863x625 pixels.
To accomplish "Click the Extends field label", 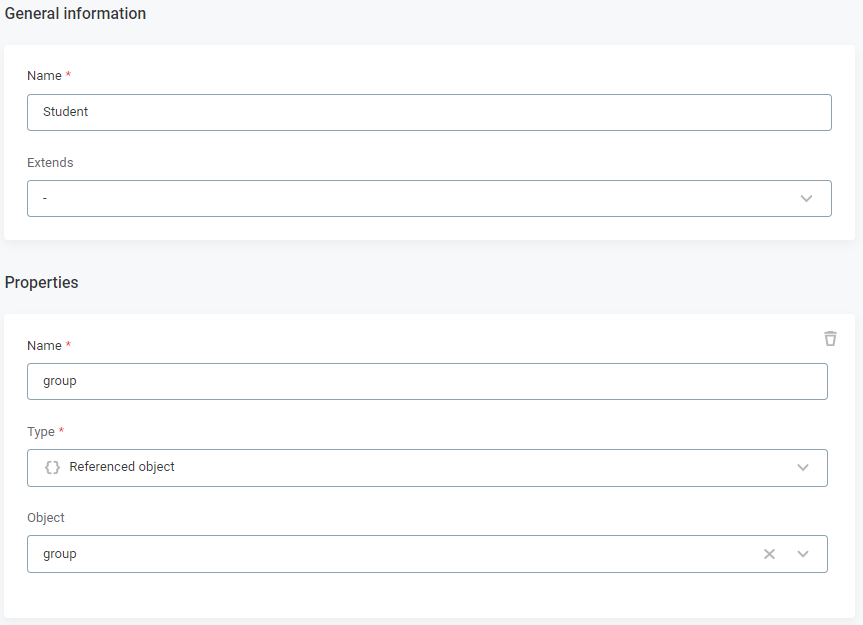I will point(50,162).
